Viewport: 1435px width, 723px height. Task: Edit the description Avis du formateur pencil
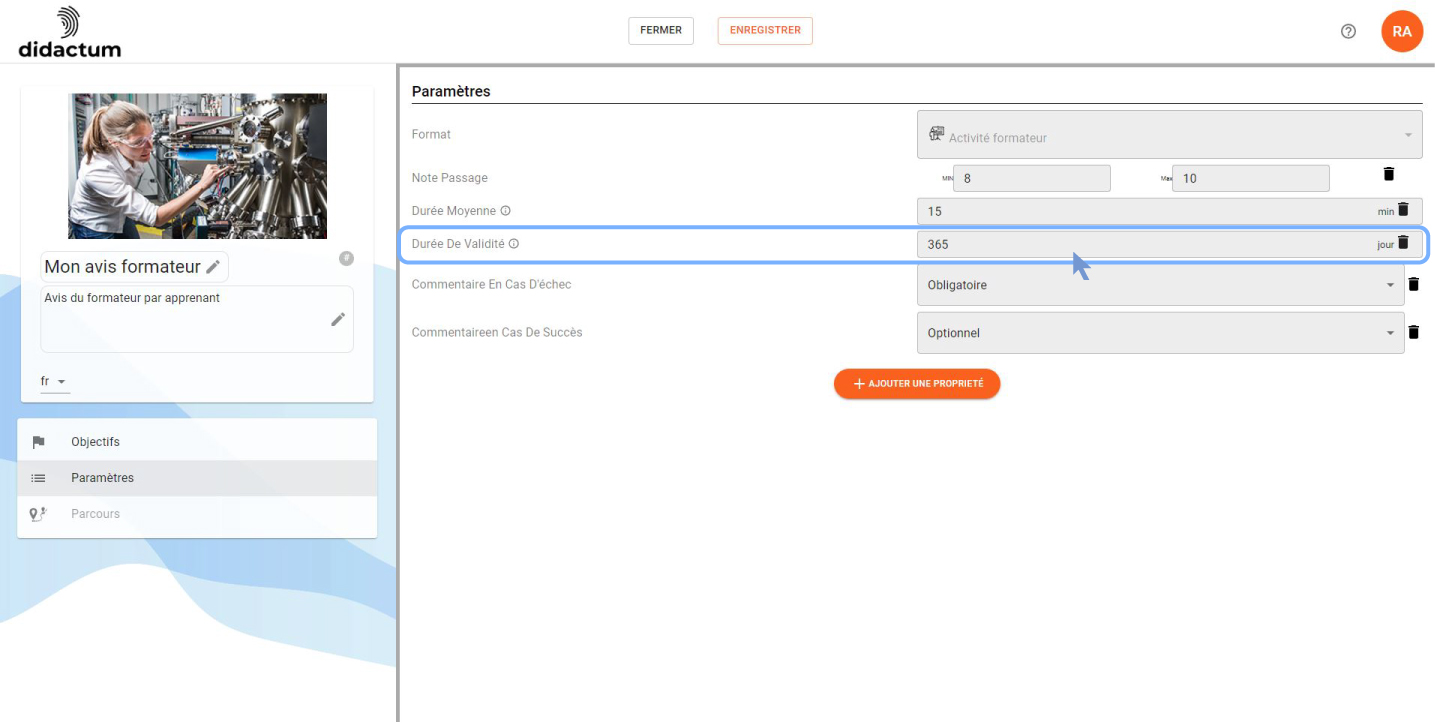338,319
